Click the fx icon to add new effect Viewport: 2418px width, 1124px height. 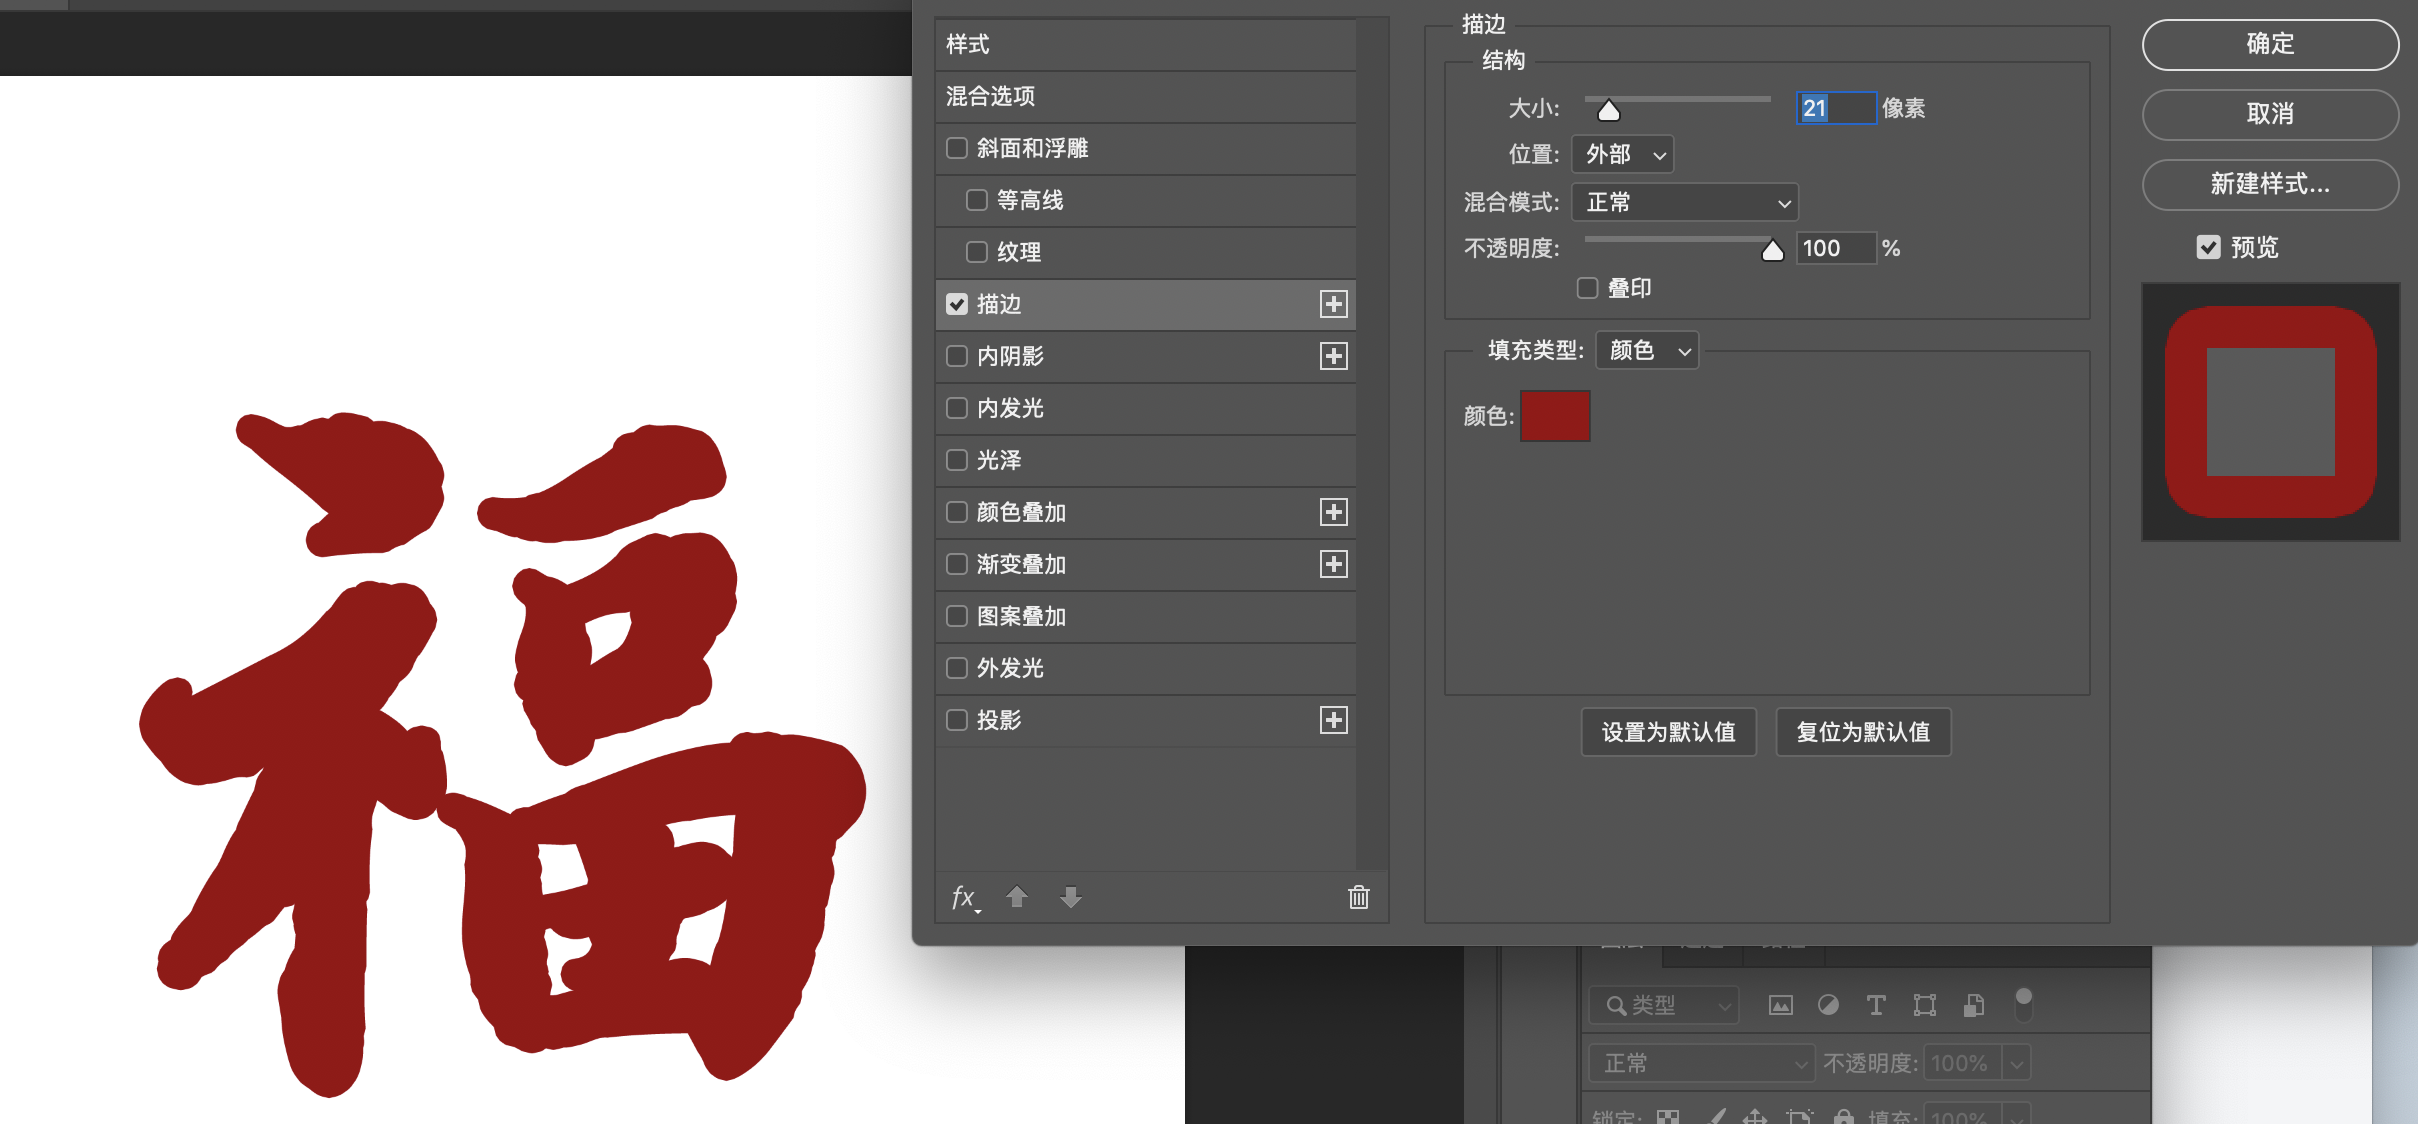pos(963,897)
